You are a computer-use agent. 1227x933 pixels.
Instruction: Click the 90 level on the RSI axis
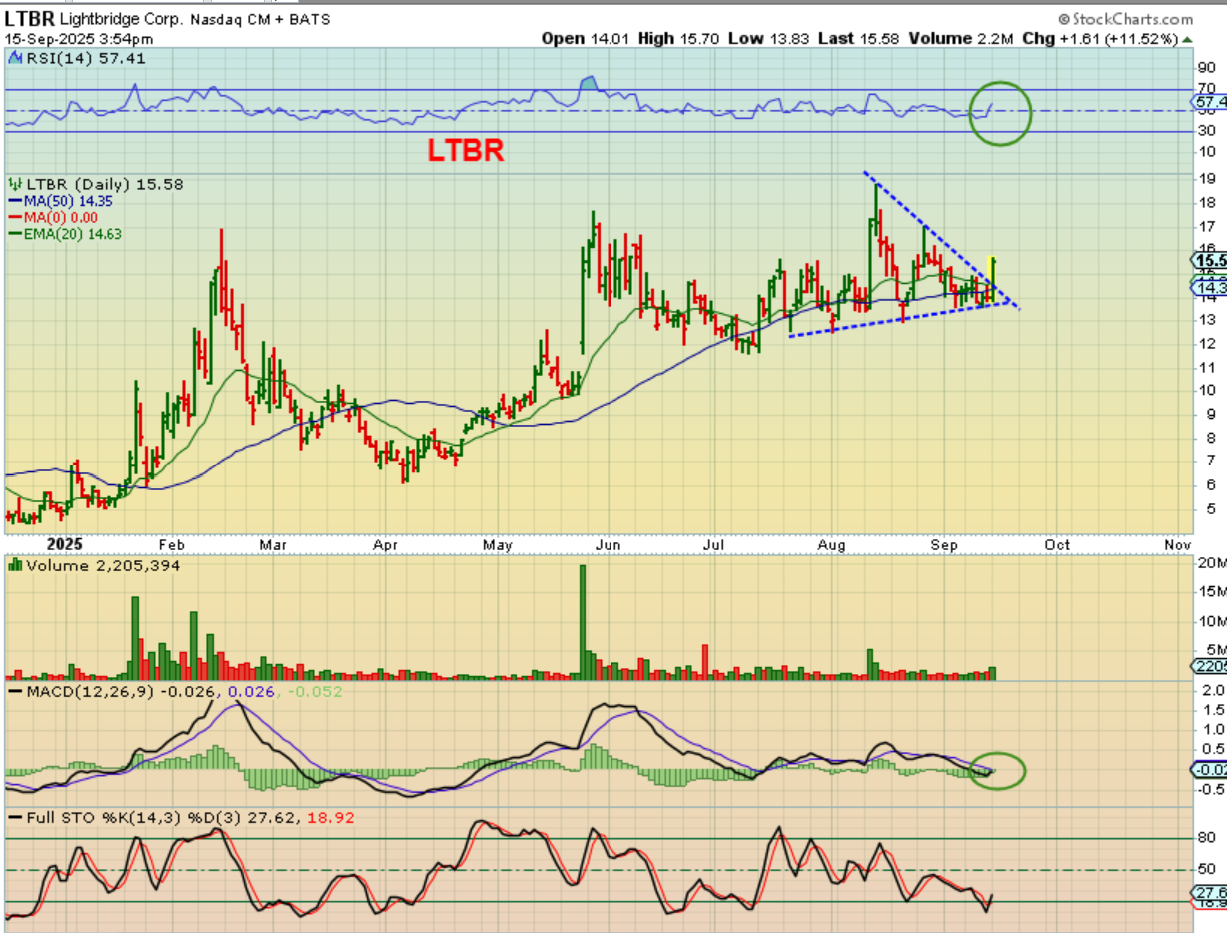pyautogui.click(x=1207, y=67)
